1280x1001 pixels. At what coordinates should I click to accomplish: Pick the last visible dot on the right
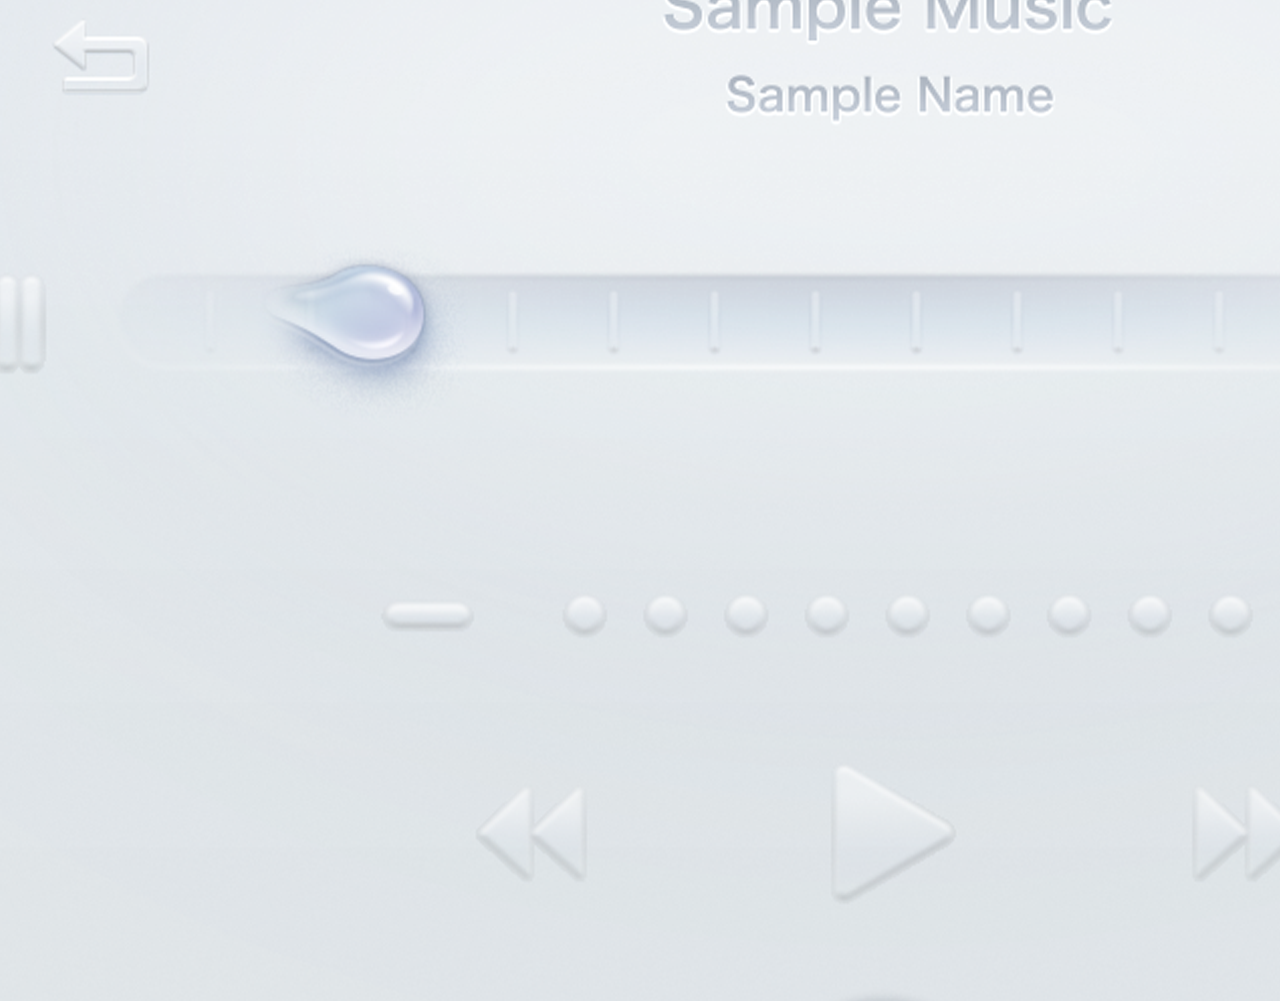point(1230,615)
